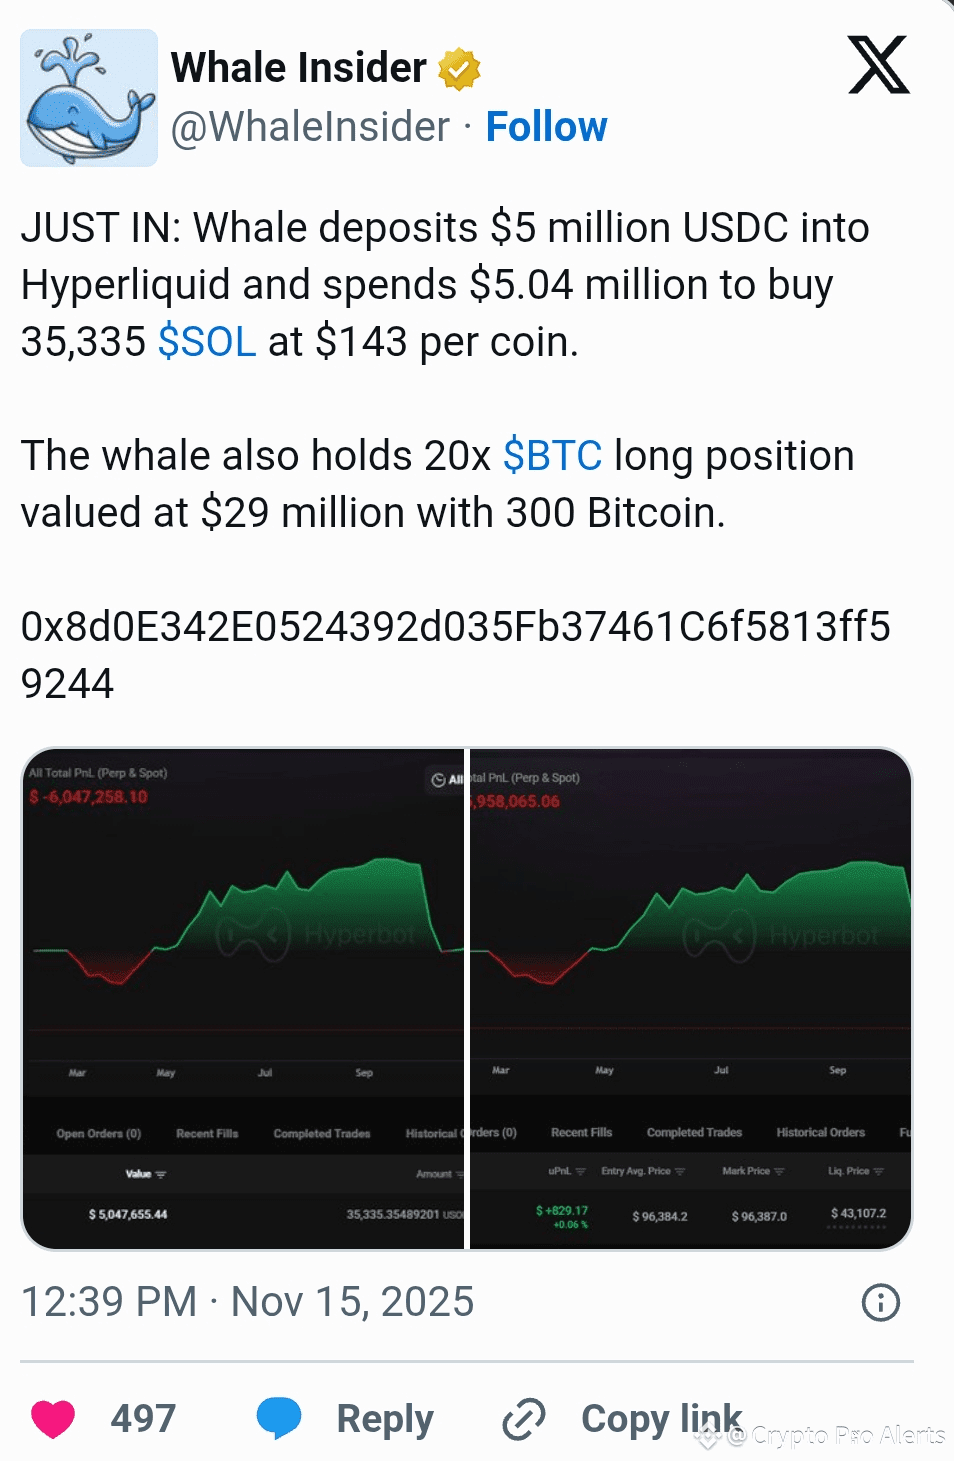Image resolution: width=954 pixels, height=1461 pixels.
Task: Select the Completed Trades tab in left image
Action: [322, 1134]
